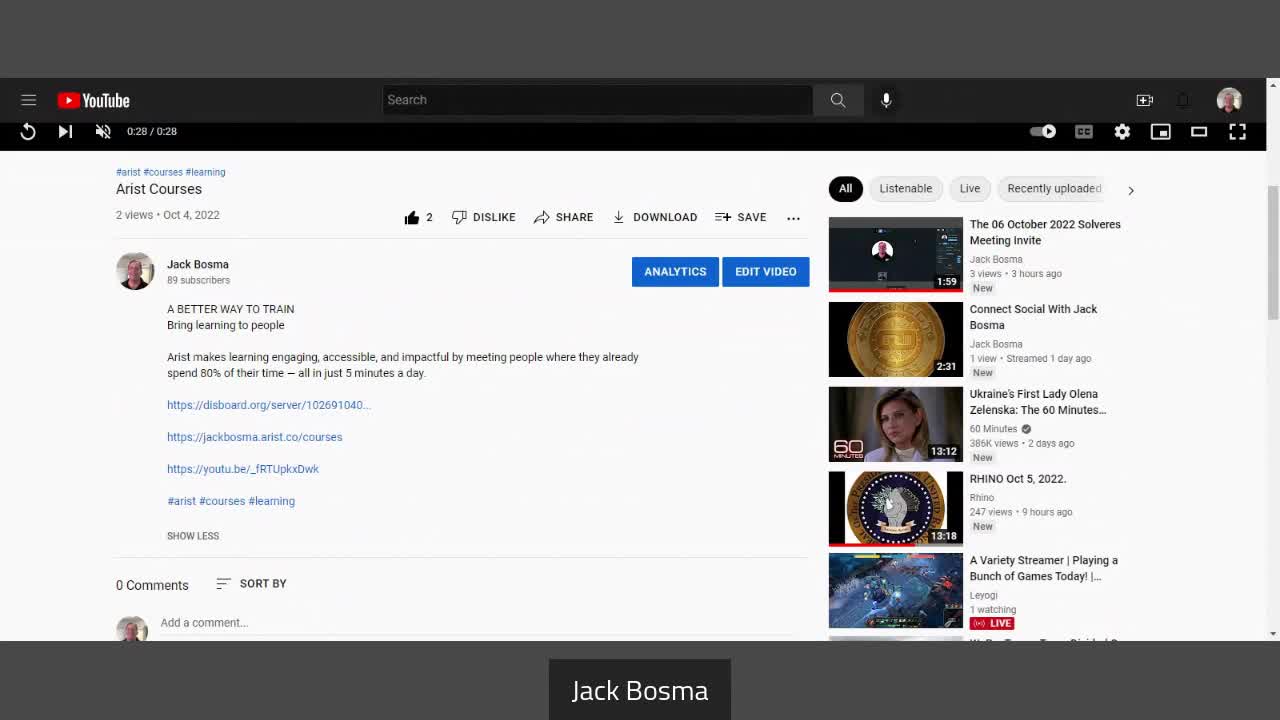
Task: Enter full screen mode
Action: pyautogui.click(x=1237, y=131)
